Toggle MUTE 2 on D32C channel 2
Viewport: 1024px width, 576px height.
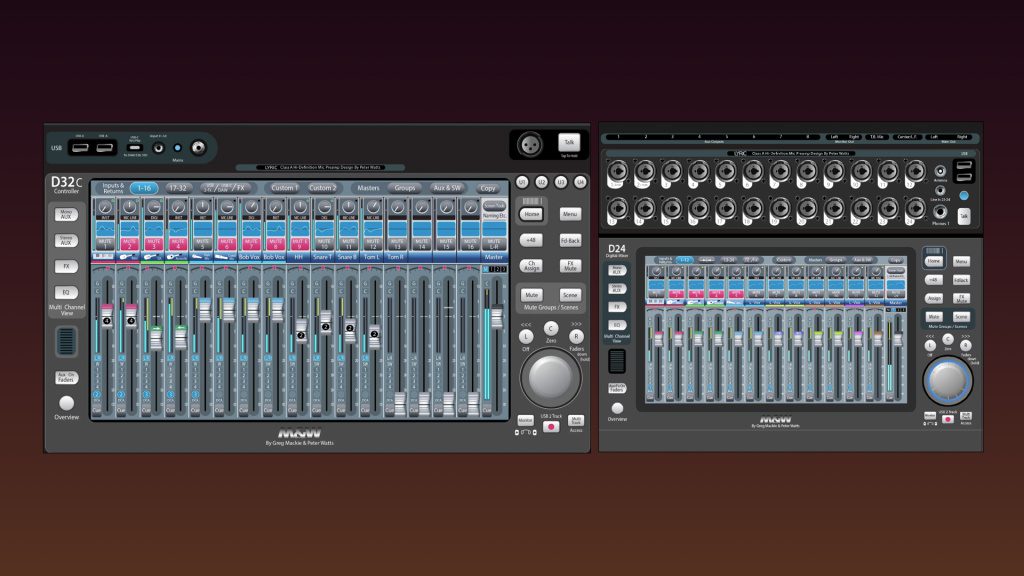click(x=129, y=244)
